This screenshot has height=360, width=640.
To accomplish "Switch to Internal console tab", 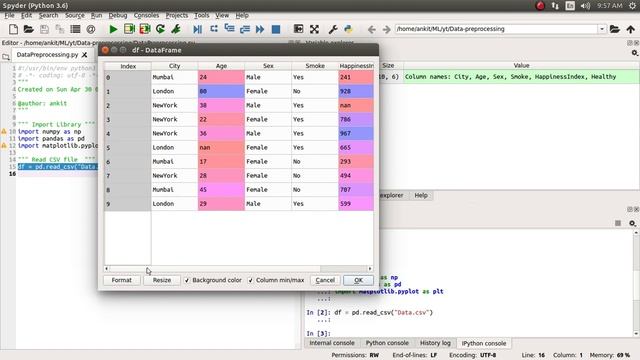I will coord(332,343).
